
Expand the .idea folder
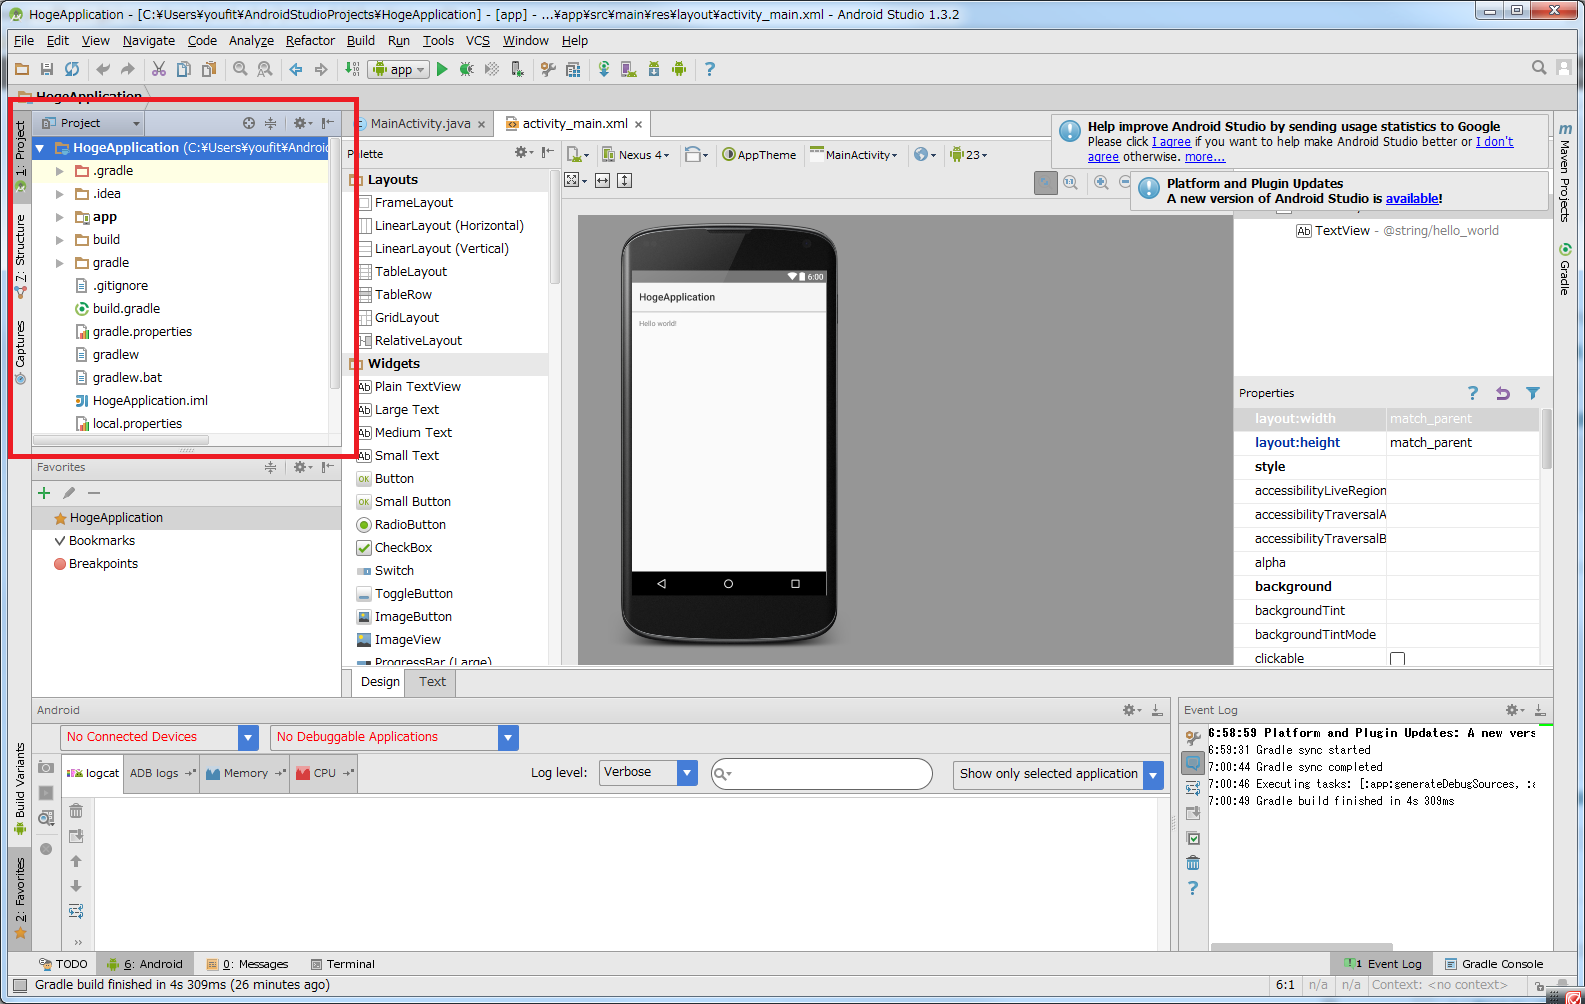(x=60, y=194)
